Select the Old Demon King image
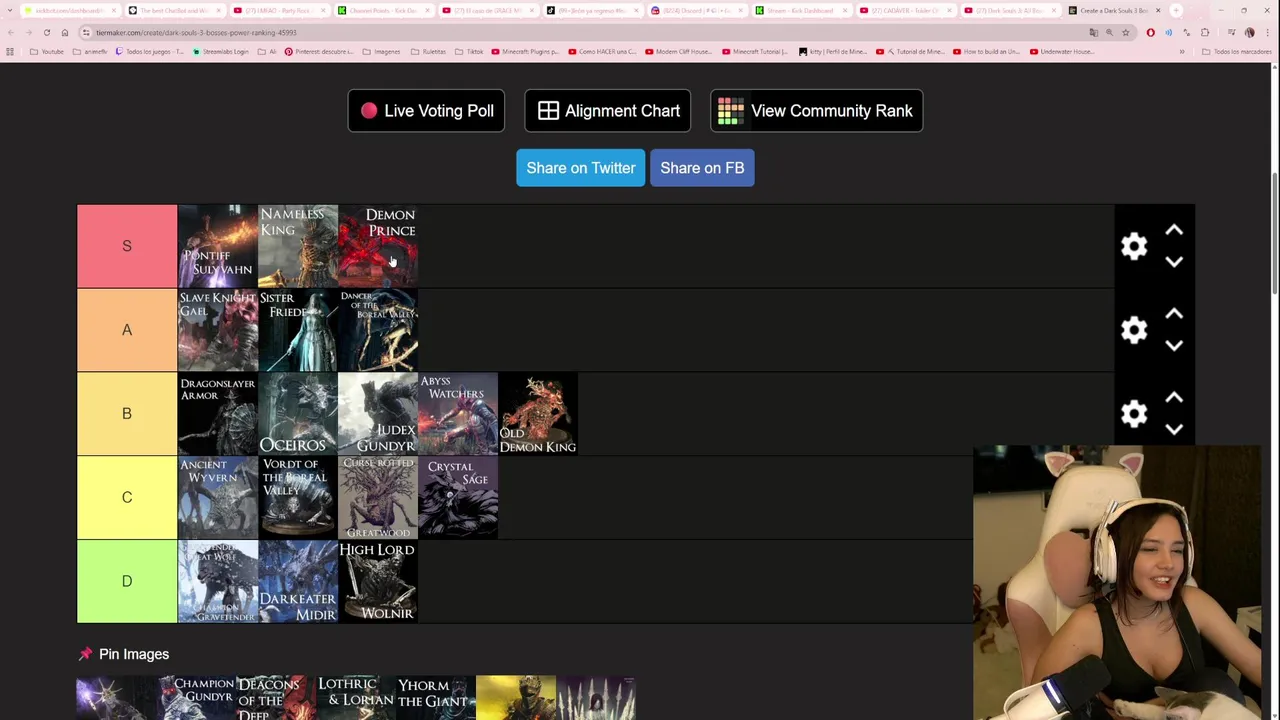The width and height of the screenshot is (1280, 720). tap(538, 414)
